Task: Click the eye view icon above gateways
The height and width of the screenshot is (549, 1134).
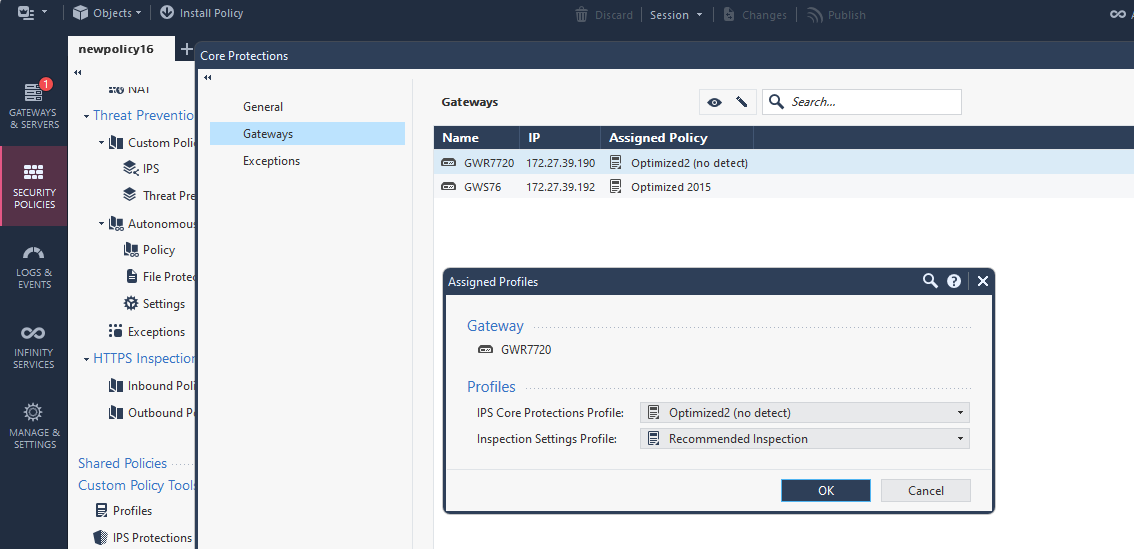Action: pyautogui.click(x=715, y=102)
